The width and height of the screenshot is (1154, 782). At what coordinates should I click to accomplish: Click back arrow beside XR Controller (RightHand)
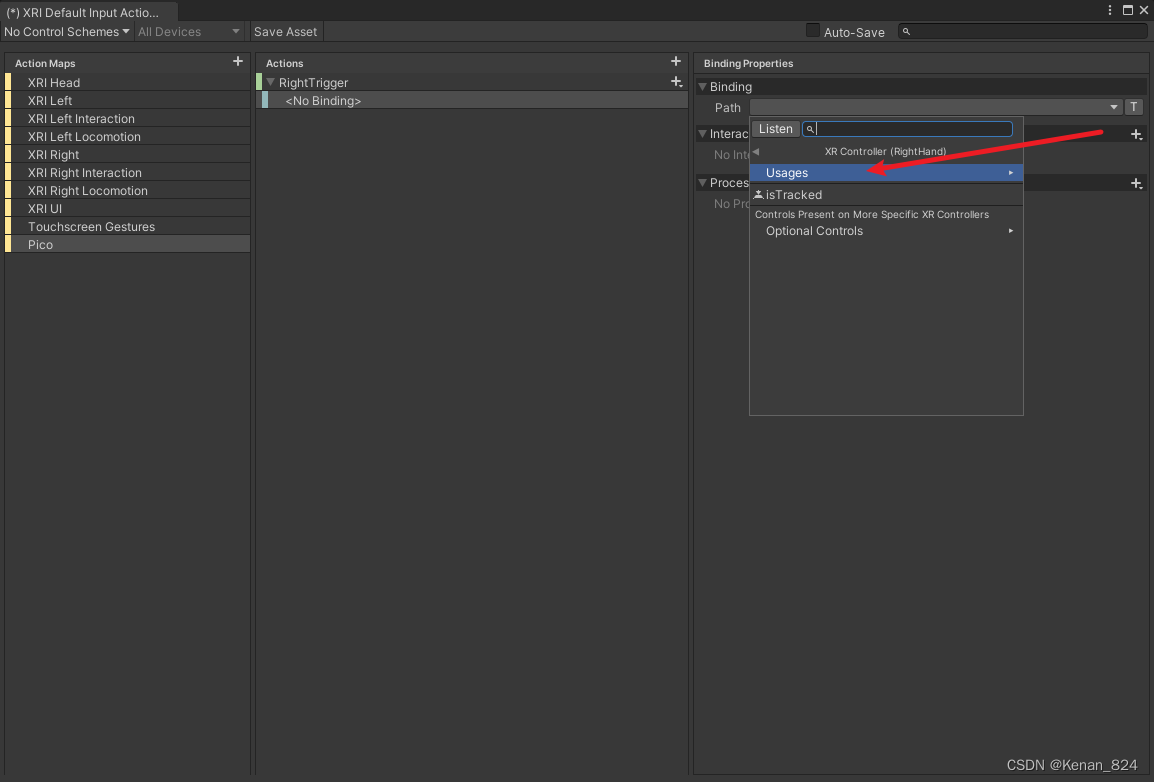coord(756,151)
